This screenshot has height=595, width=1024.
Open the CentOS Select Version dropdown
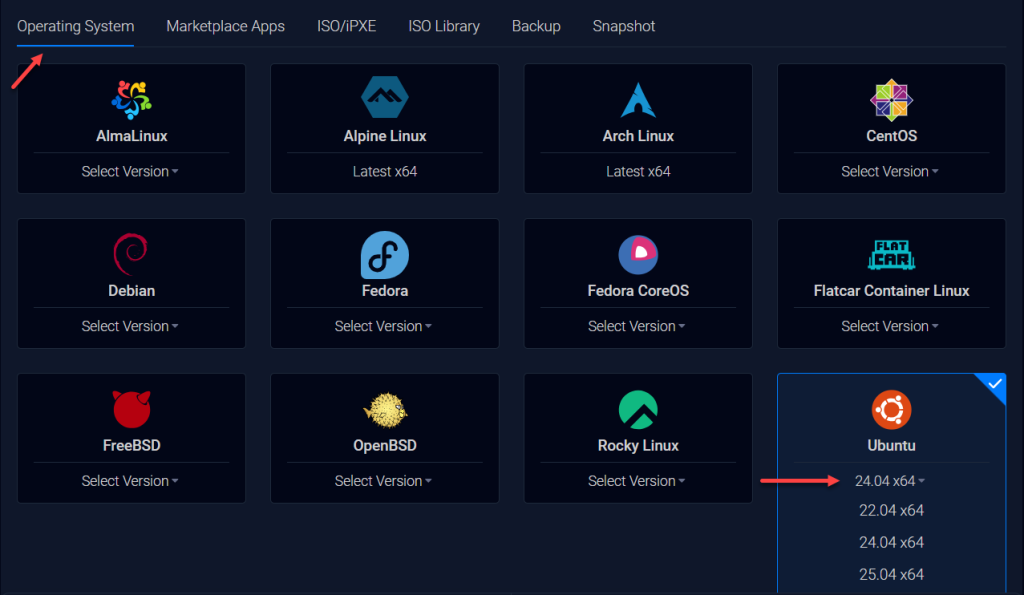click(890, 172)
